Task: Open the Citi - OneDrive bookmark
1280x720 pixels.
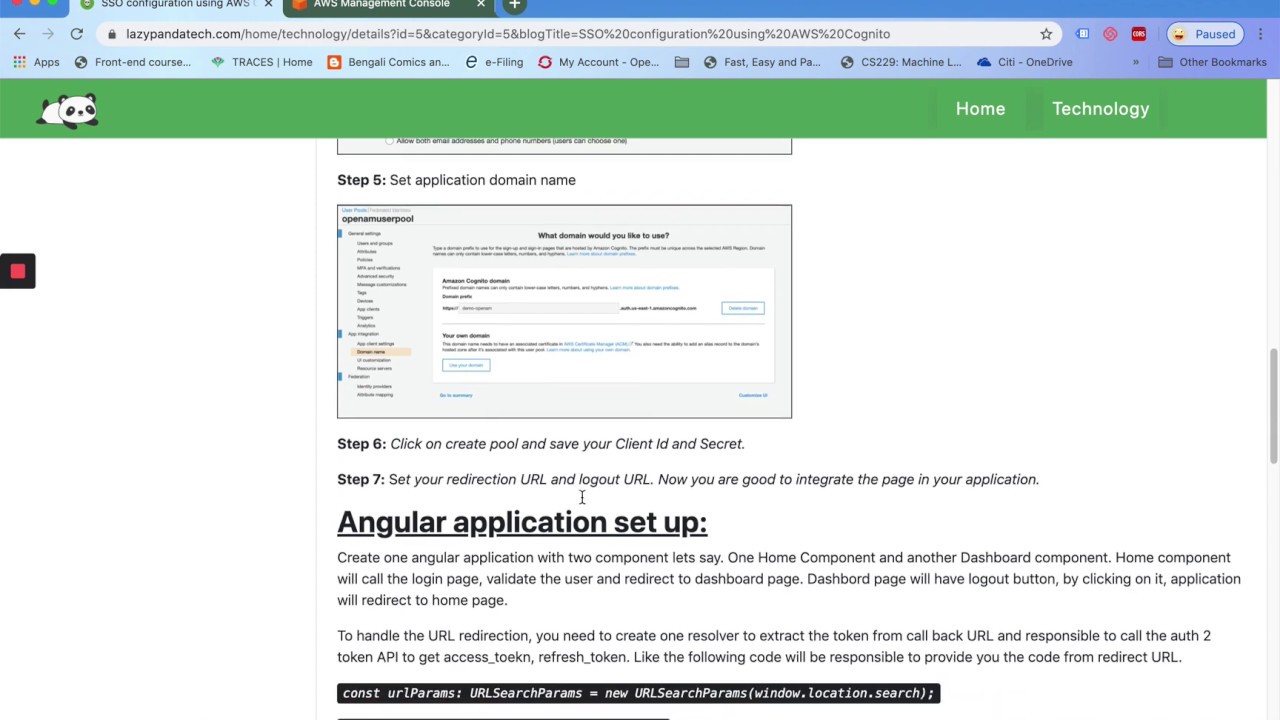Action: [x=1025, y=62]
